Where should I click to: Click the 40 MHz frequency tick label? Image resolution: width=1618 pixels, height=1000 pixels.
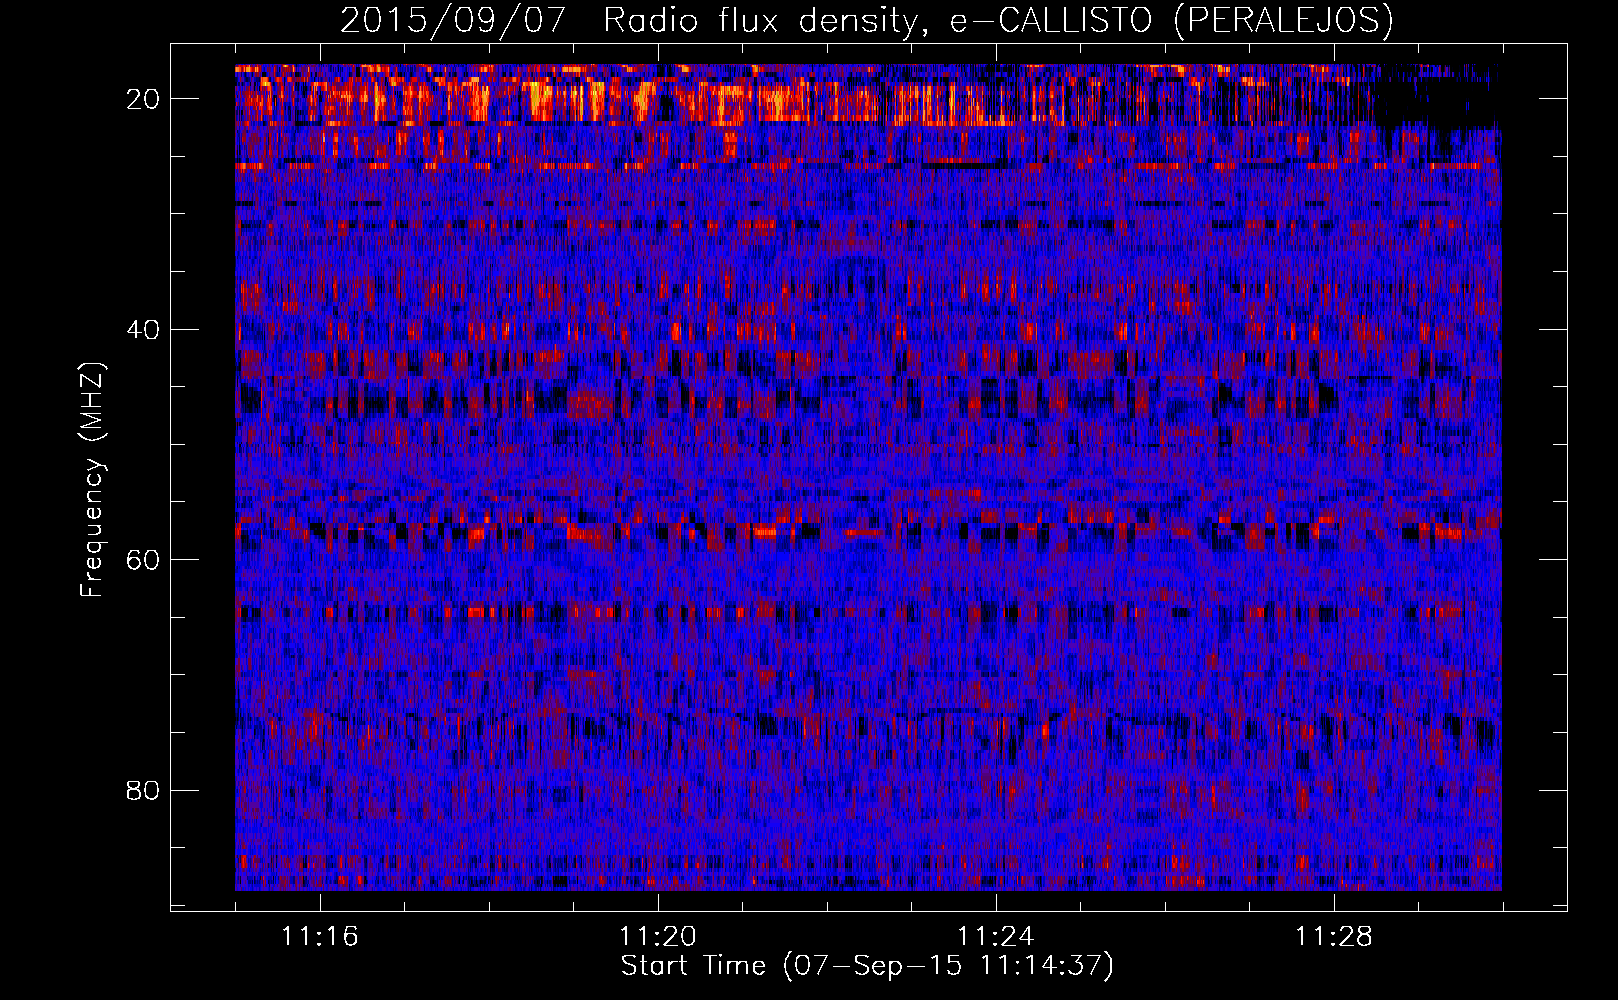click(144, 329)
